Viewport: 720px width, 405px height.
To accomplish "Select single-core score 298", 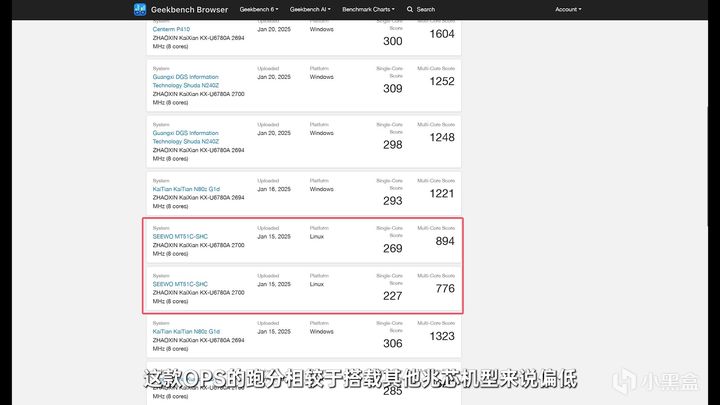I will [x=393, y=145].
